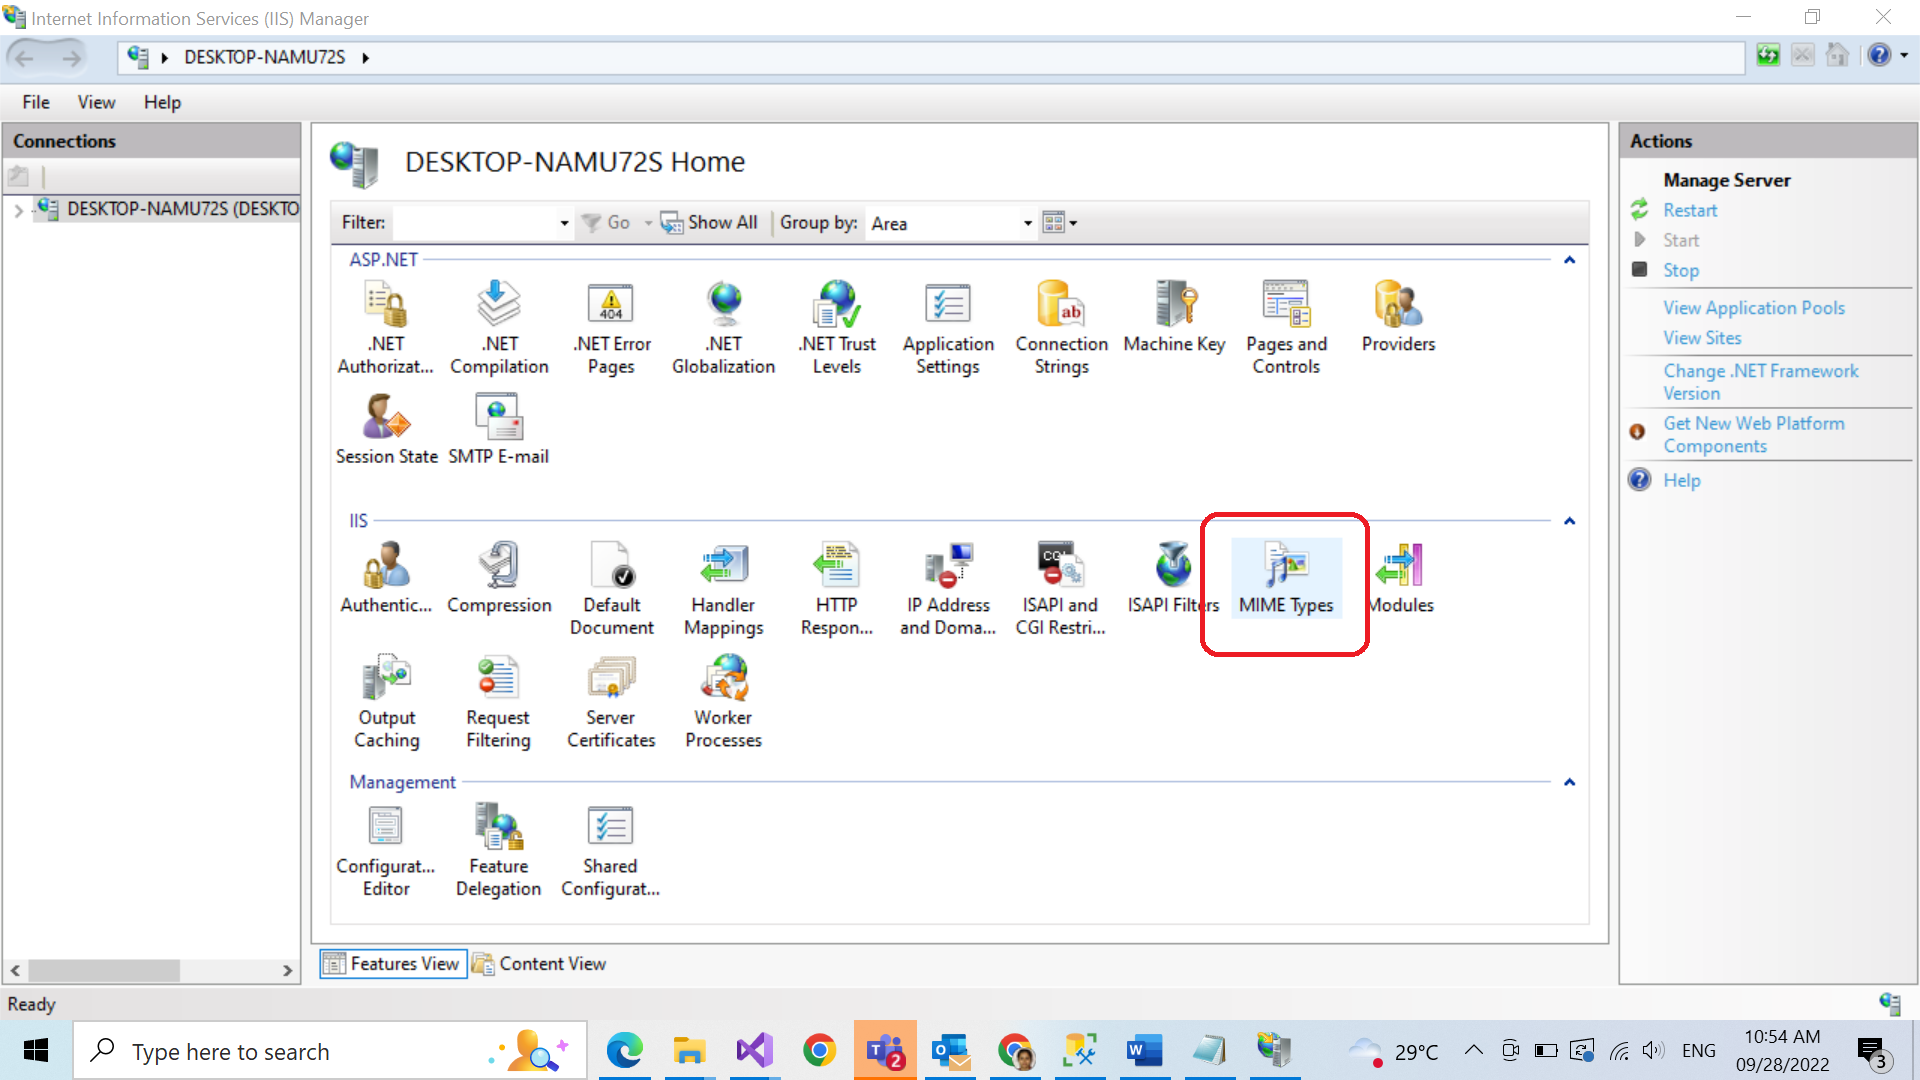
Task: Switch to Content View tab
Action: coord(540,964)
